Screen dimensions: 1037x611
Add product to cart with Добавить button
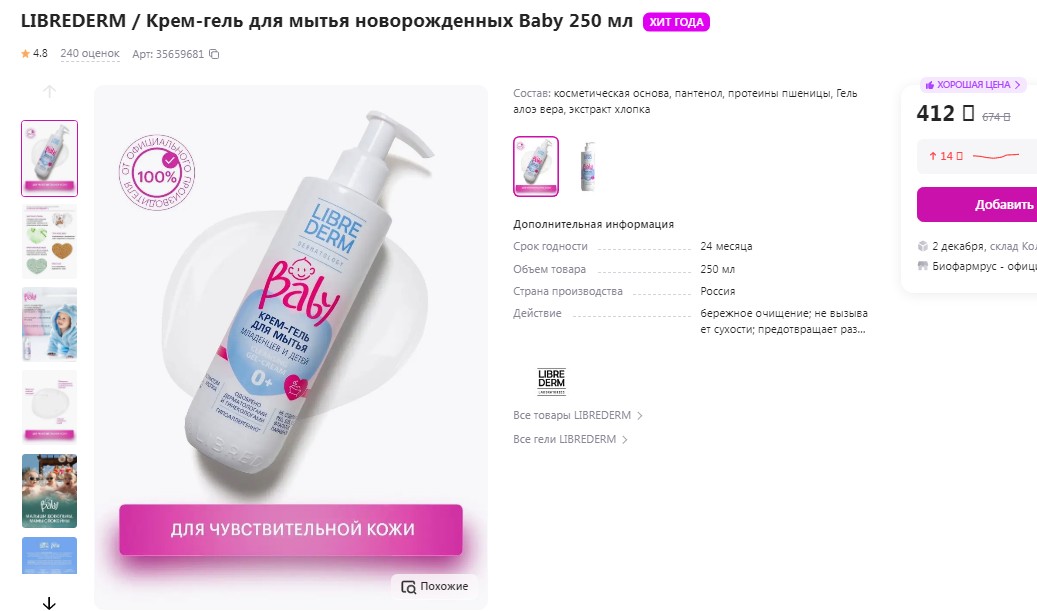977,204
